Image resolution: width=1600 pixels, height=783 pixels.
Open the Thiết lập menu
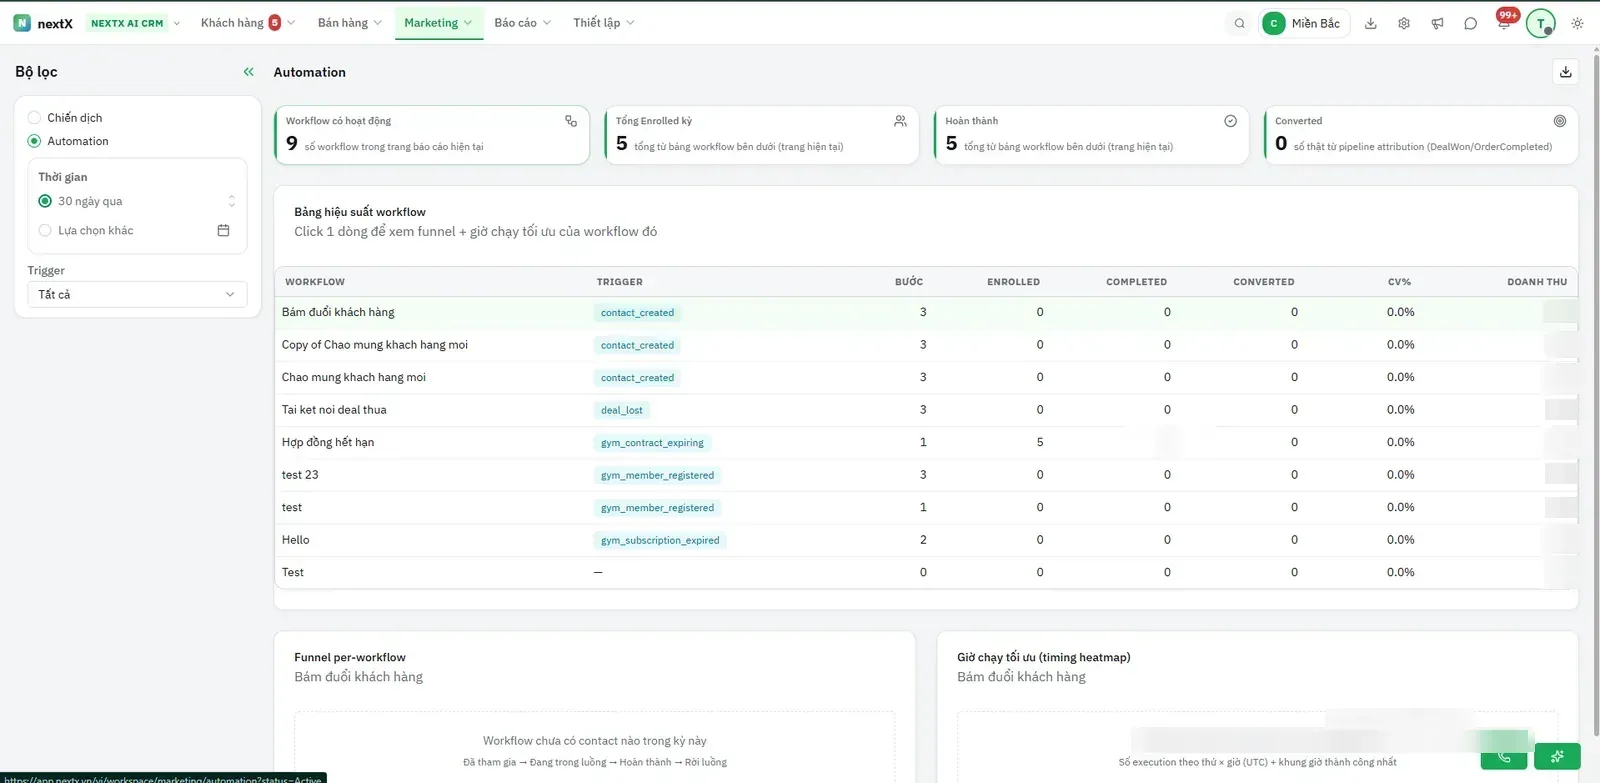[603, 23]
